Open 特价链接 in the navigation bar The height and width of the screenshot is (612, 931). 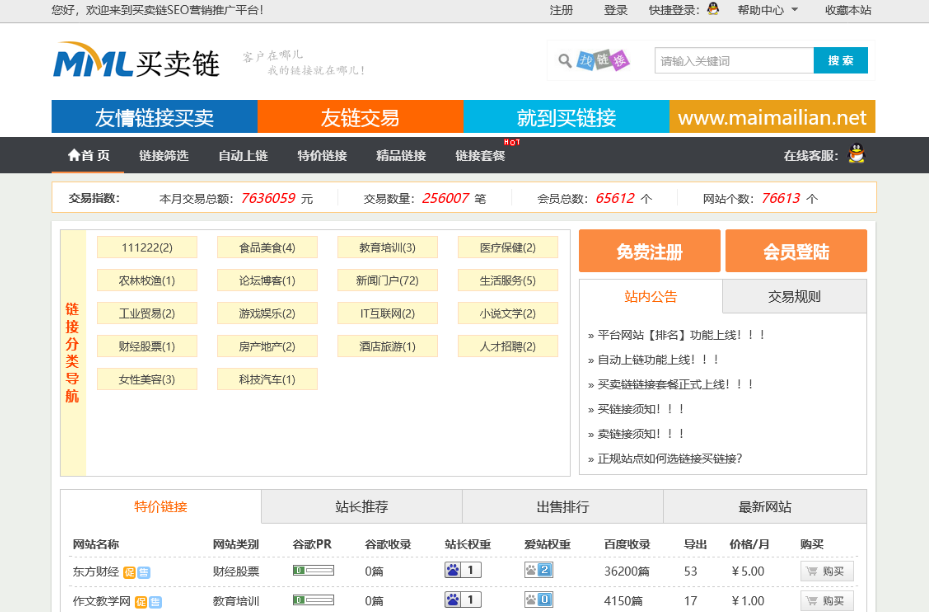322,156
